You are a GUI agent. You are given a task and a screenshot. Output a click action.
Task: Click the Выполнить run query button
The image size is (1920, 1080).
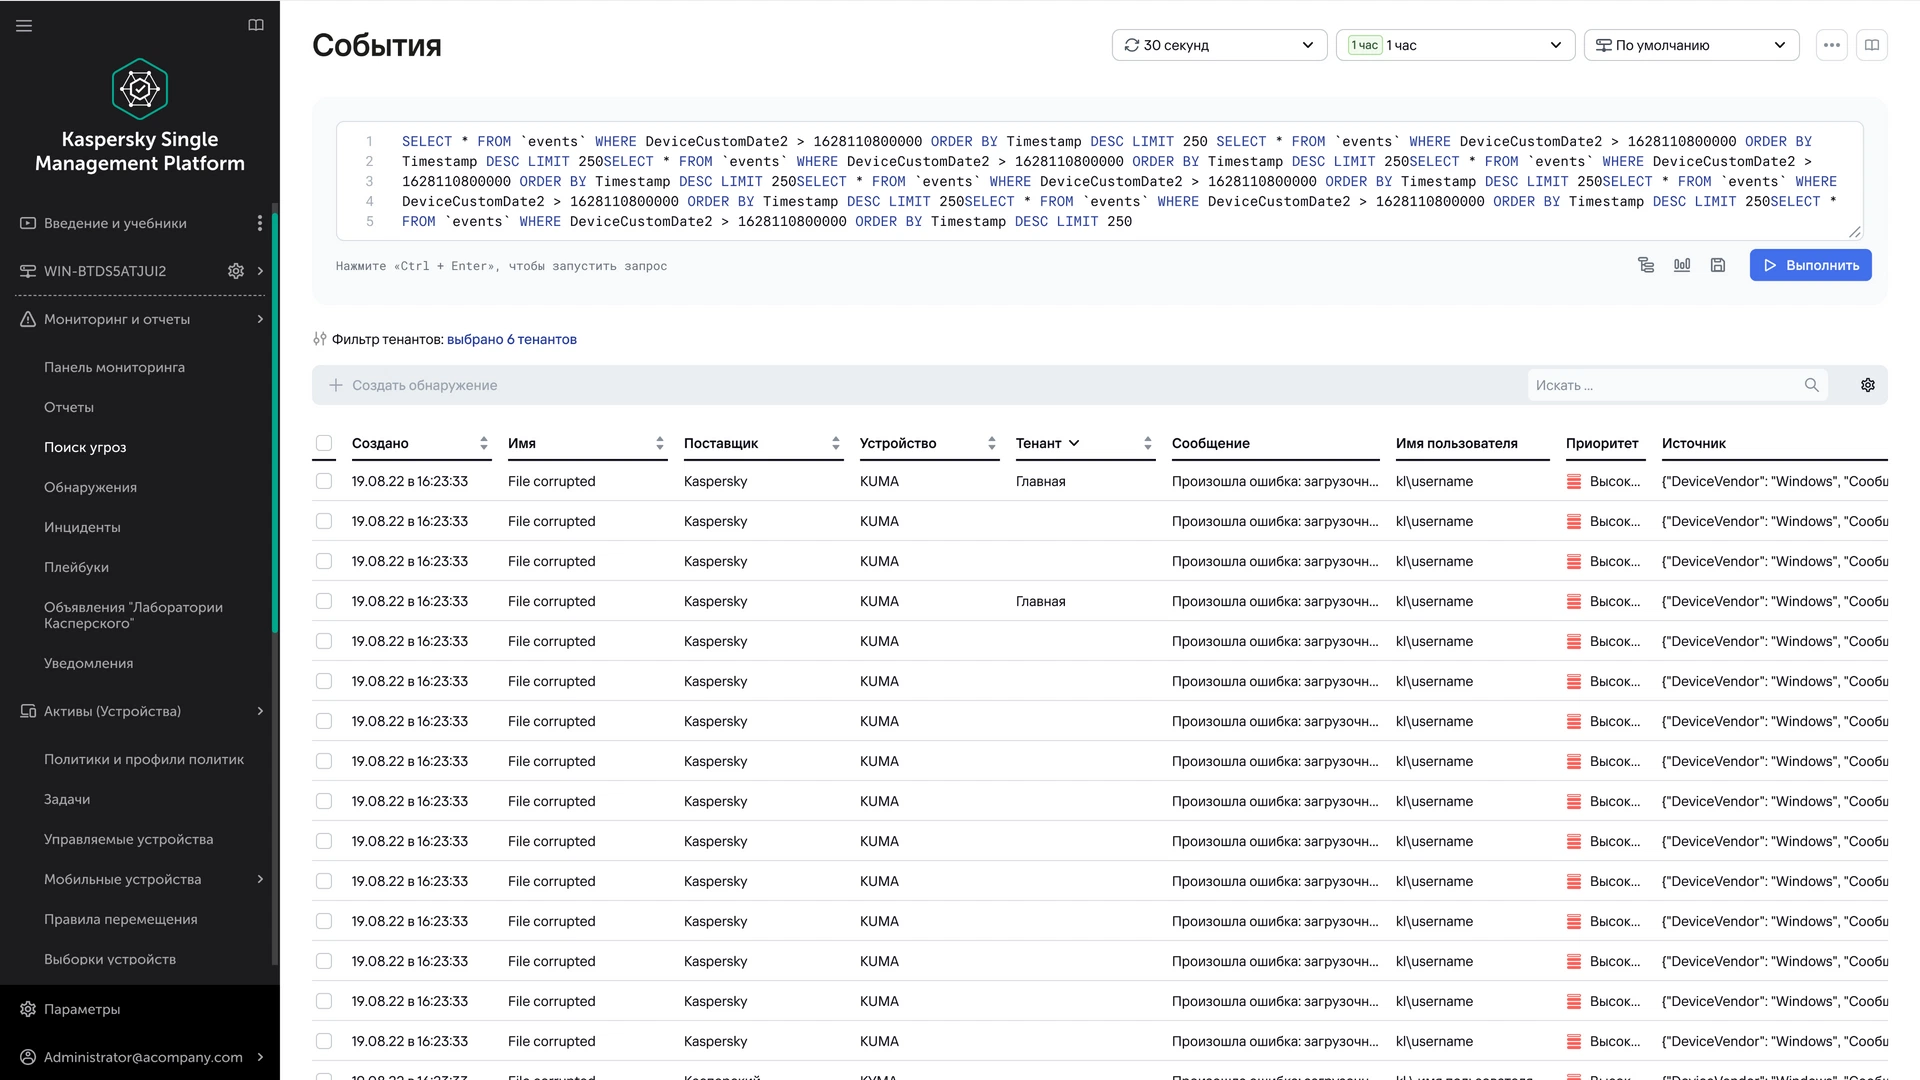[x=1811, y=265]
